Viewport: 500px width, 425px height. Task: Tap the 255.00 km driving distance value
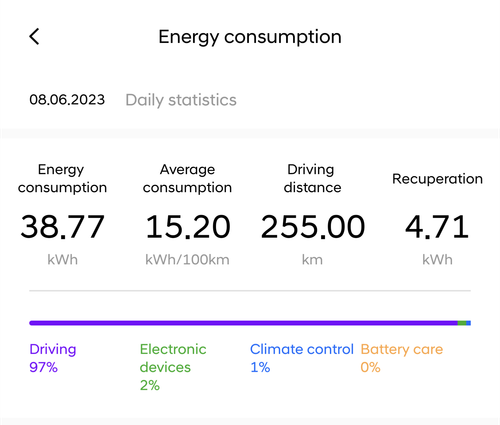[x=313, y=227]
